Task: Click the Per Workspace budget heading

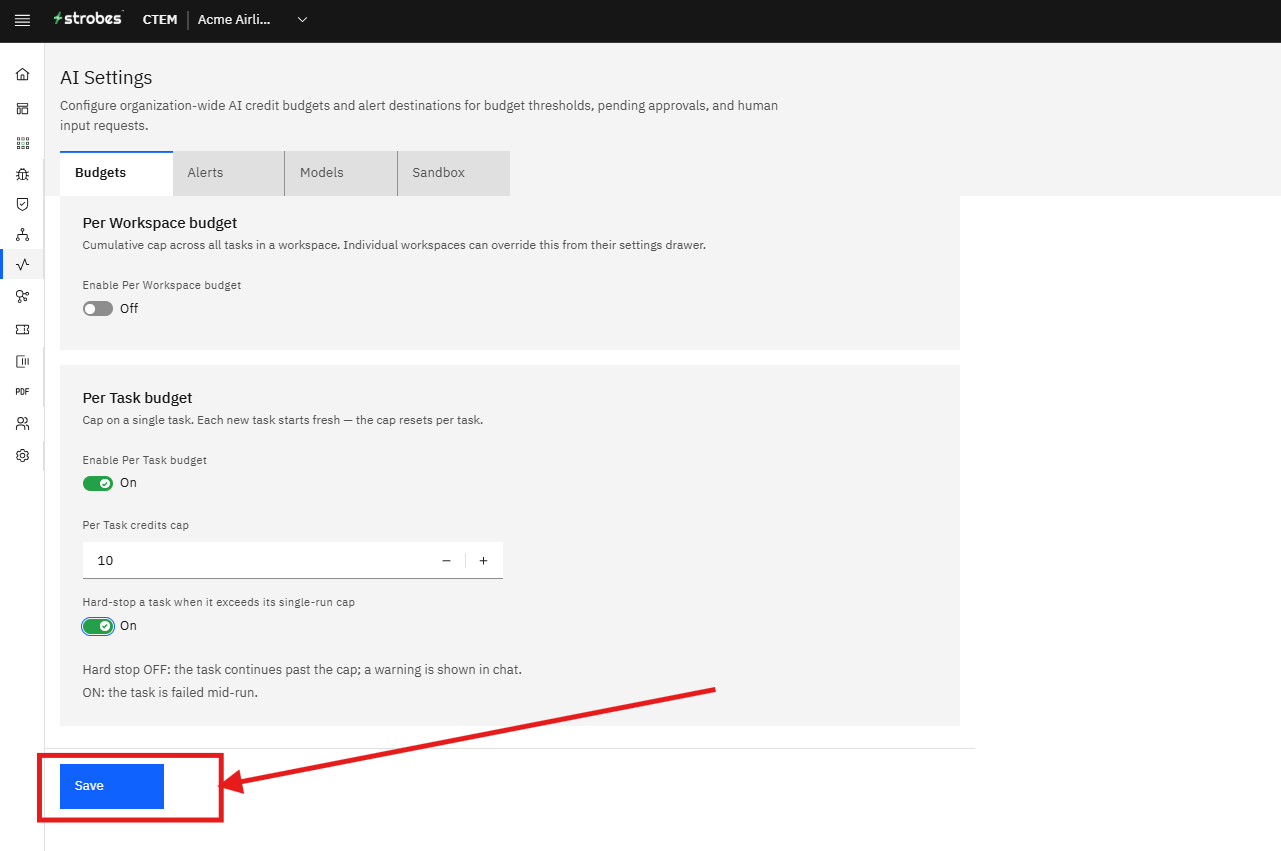Action: (x=160, y=223)
